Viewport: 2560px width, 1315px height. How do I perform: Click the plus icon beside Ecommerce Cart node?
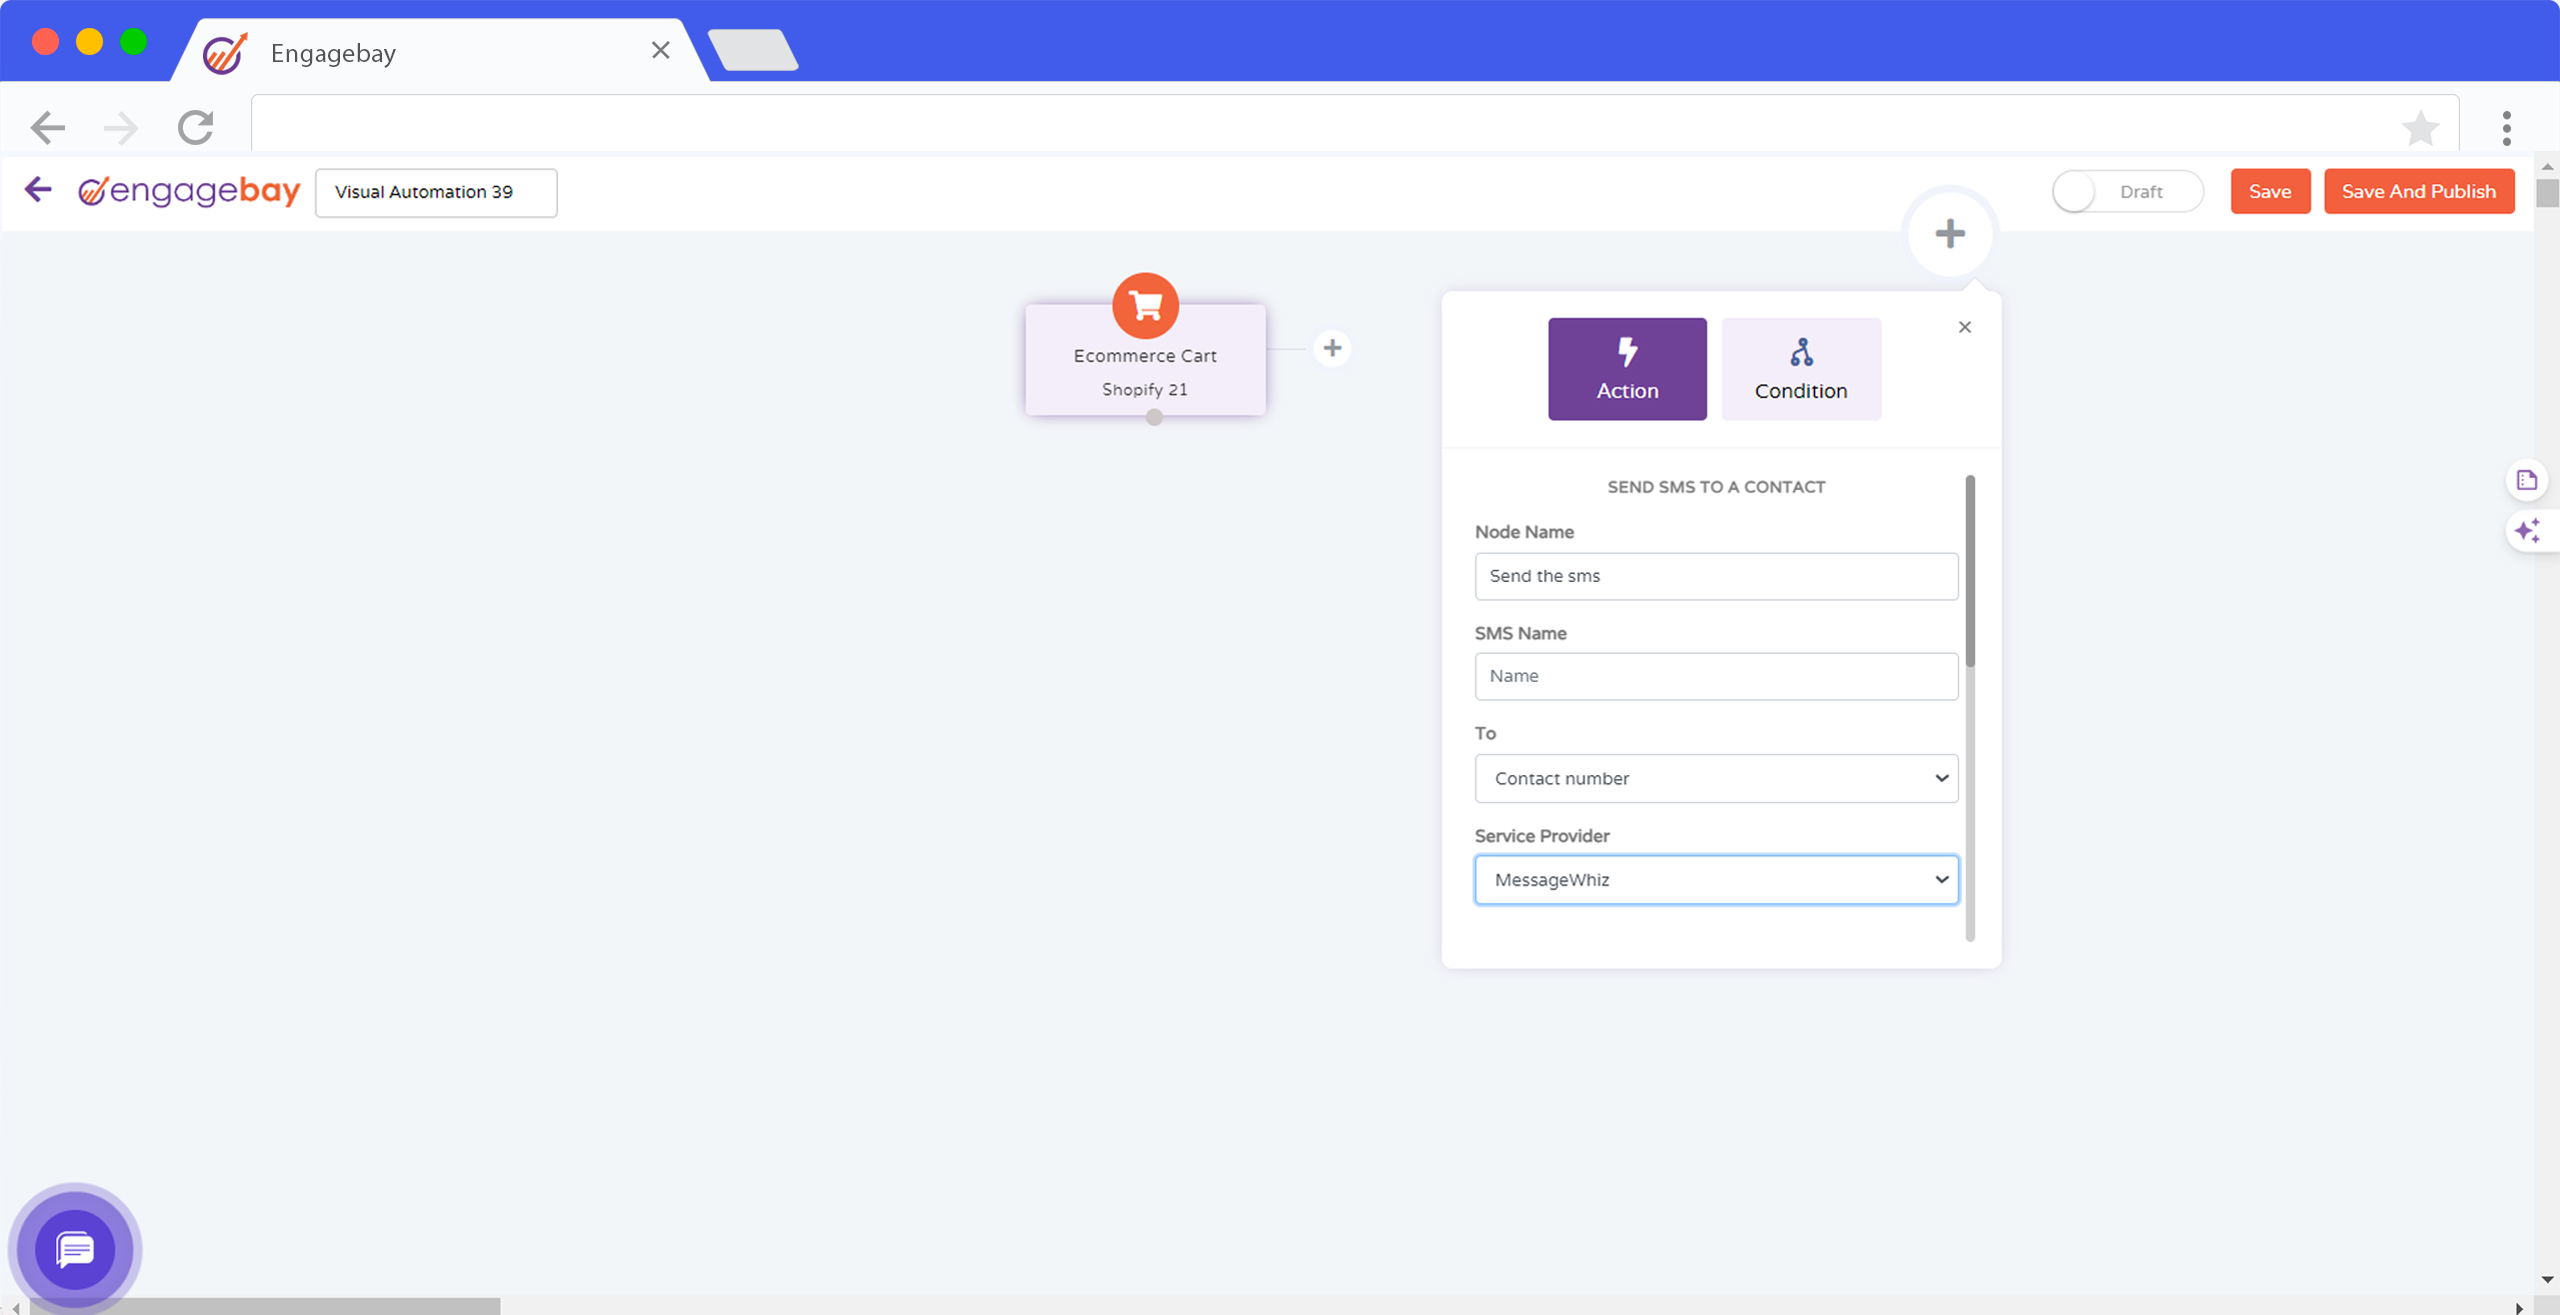coord(1332,348)
